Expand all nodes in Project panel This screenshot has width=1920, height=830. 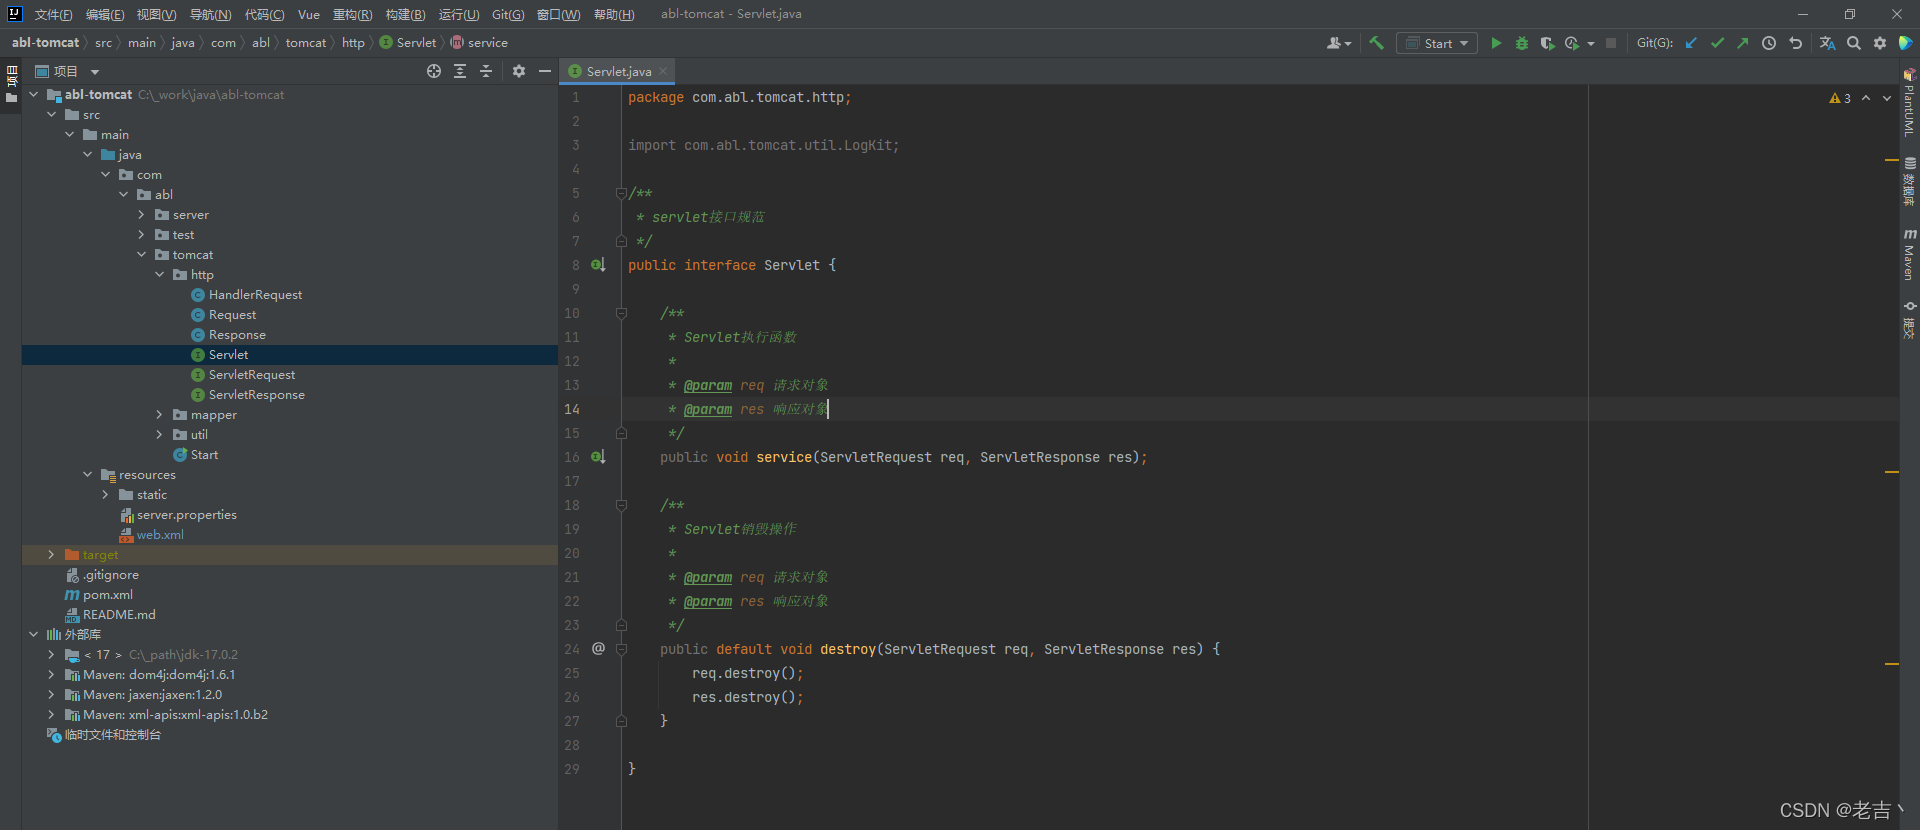[460, 71]
